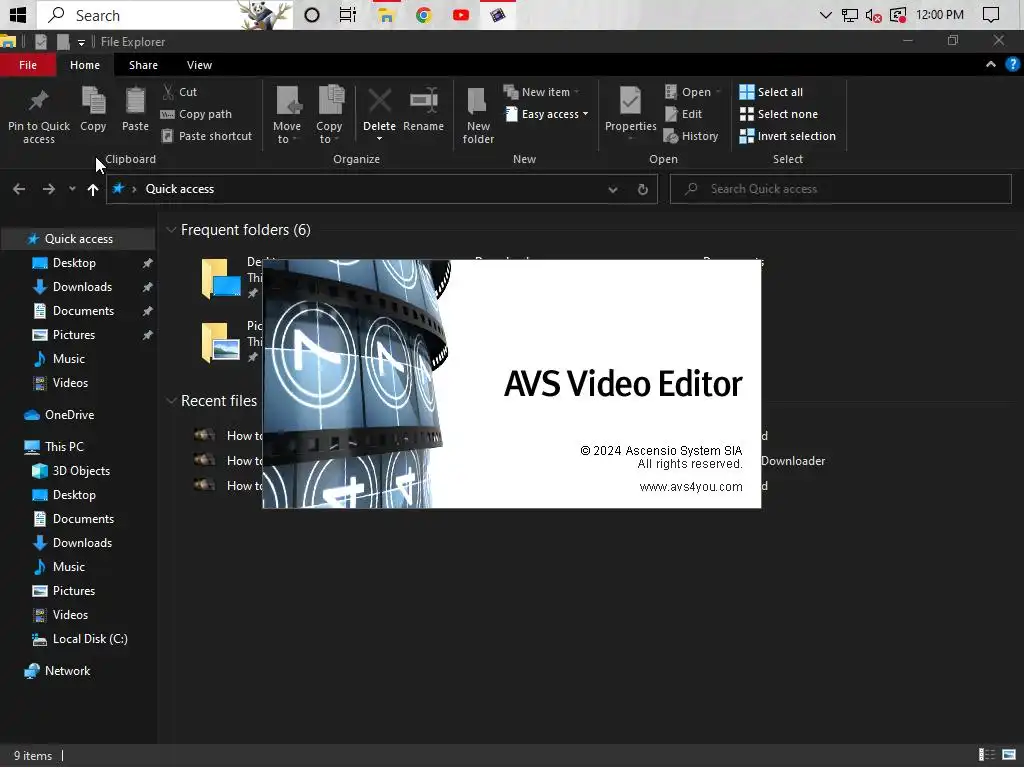Create a New folder
The width and height of the screenshot is (1024, 768).
[x=478, y=115]
